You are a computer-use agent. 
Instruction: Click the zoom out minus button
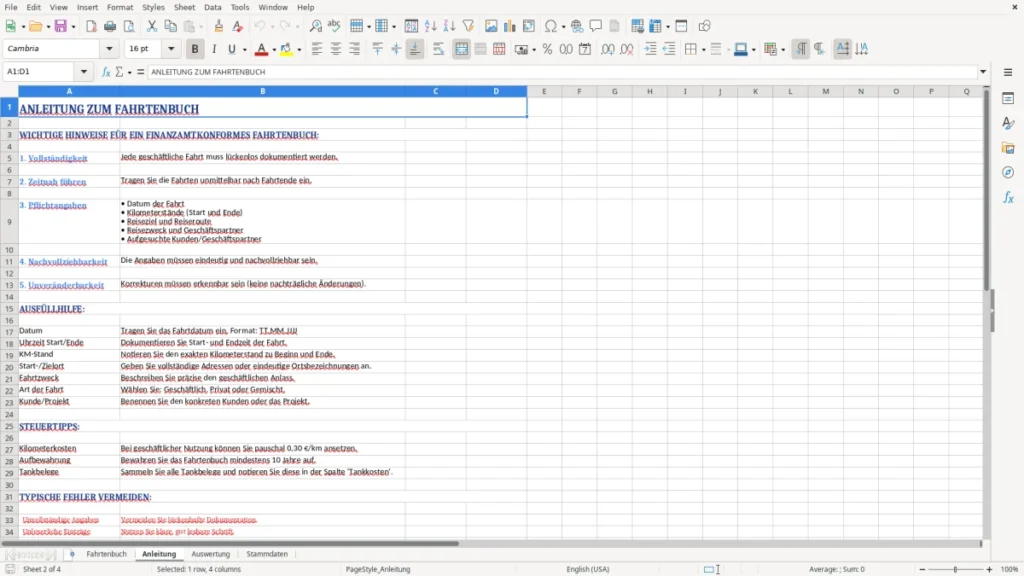(x=922, y=569)
